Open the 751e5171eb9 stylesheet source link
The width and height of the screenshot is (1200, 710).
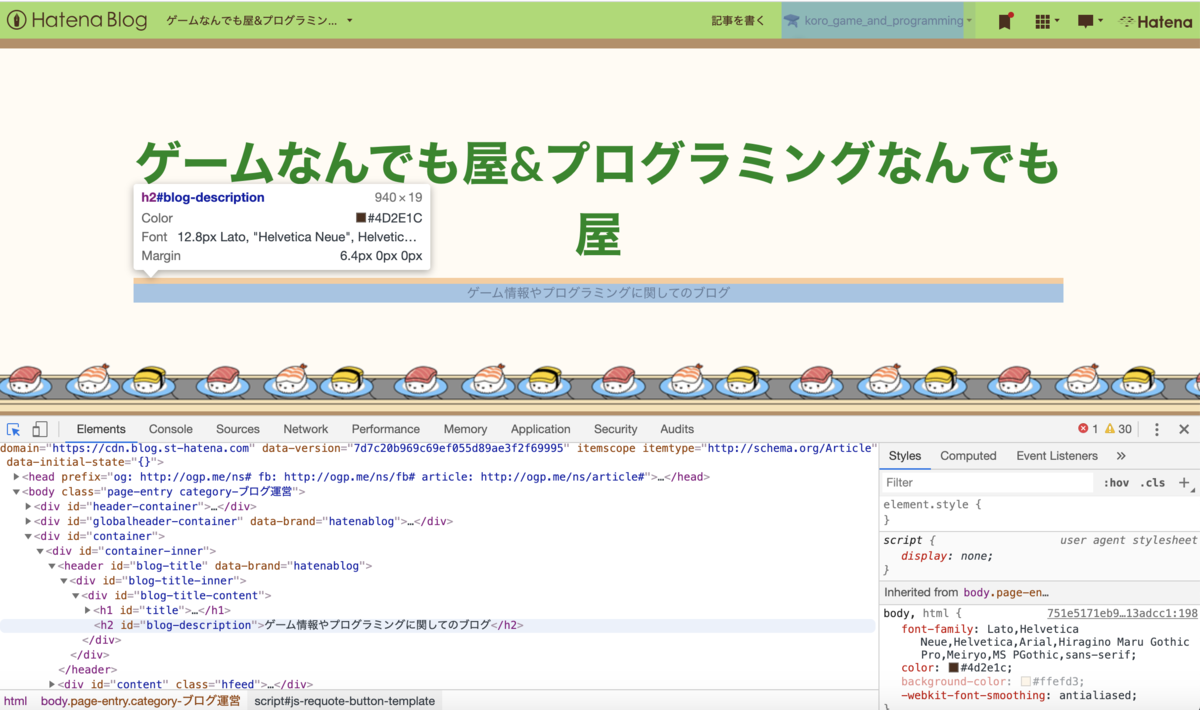[1122, 614]
